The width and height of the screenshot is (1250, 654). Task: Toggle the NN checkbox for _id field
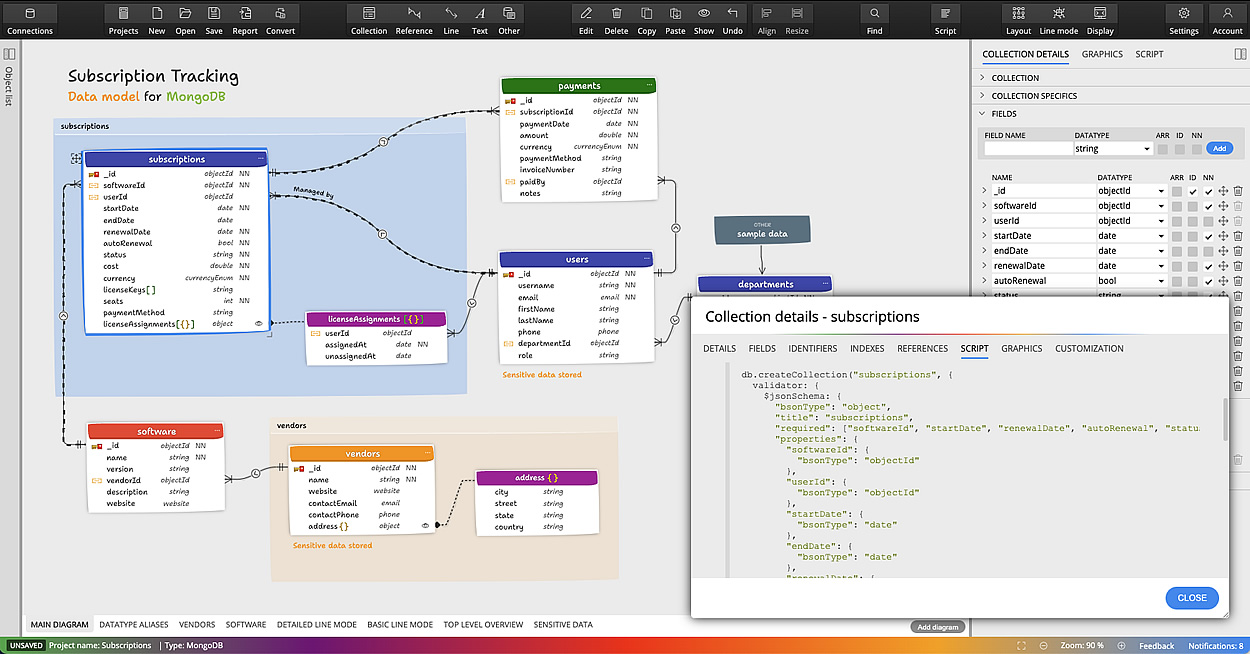tap(1208, 191)
